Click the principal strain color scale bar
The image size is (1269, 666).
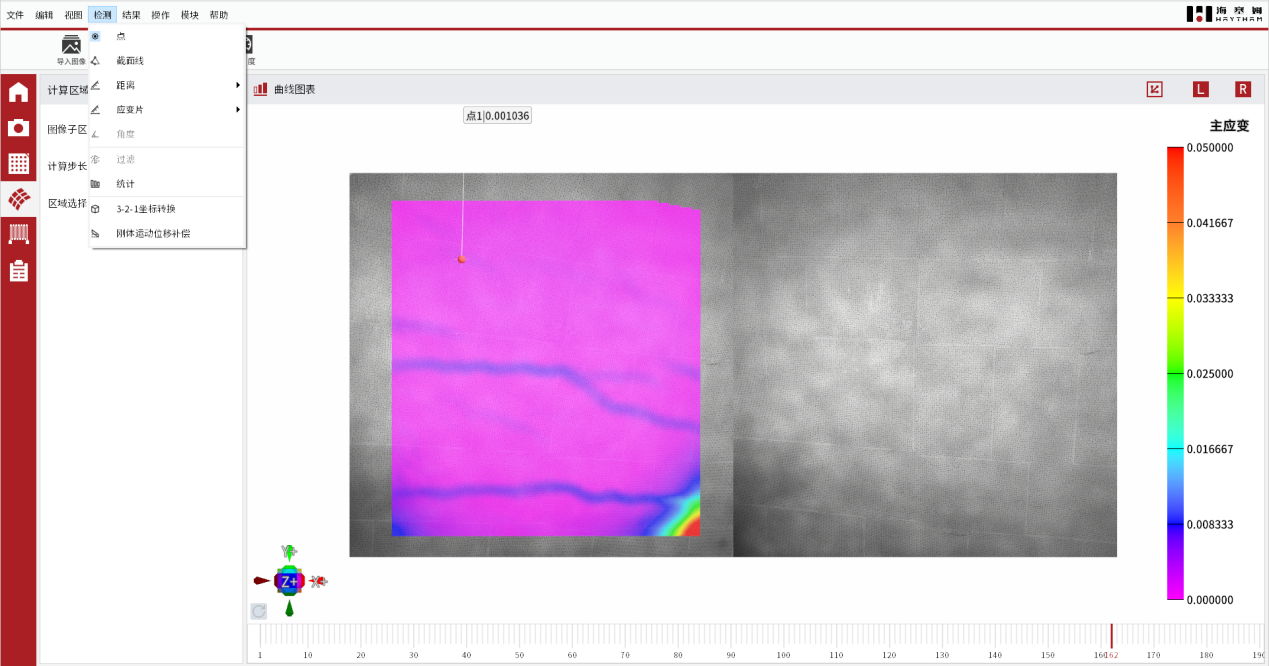point(1174,373)
